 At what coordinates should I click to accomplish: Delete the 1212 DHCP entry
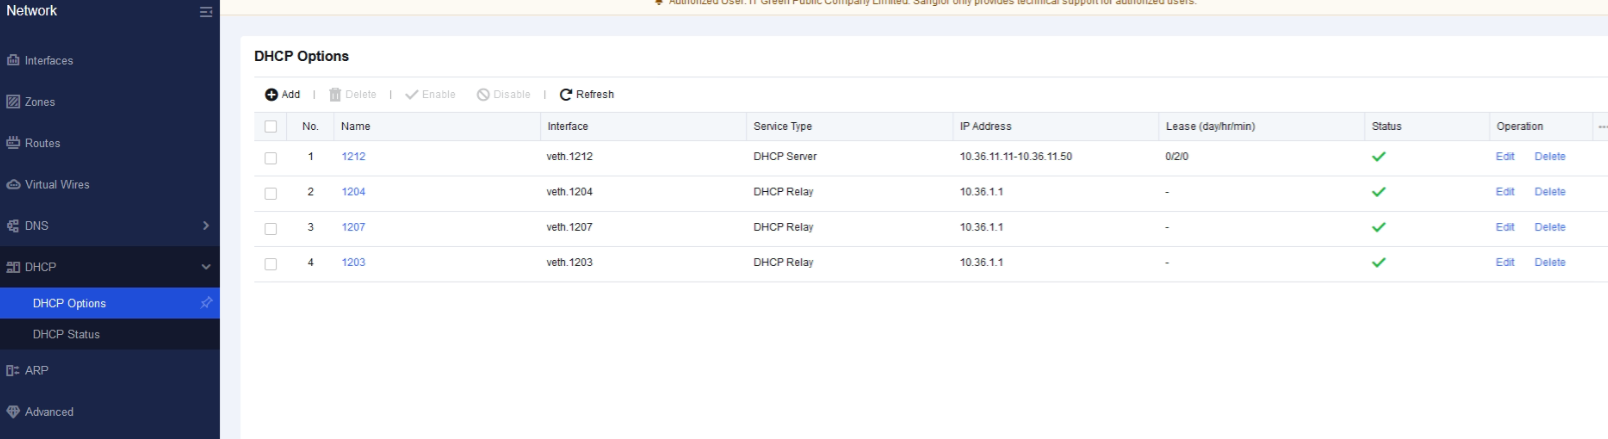[1550, 156]
